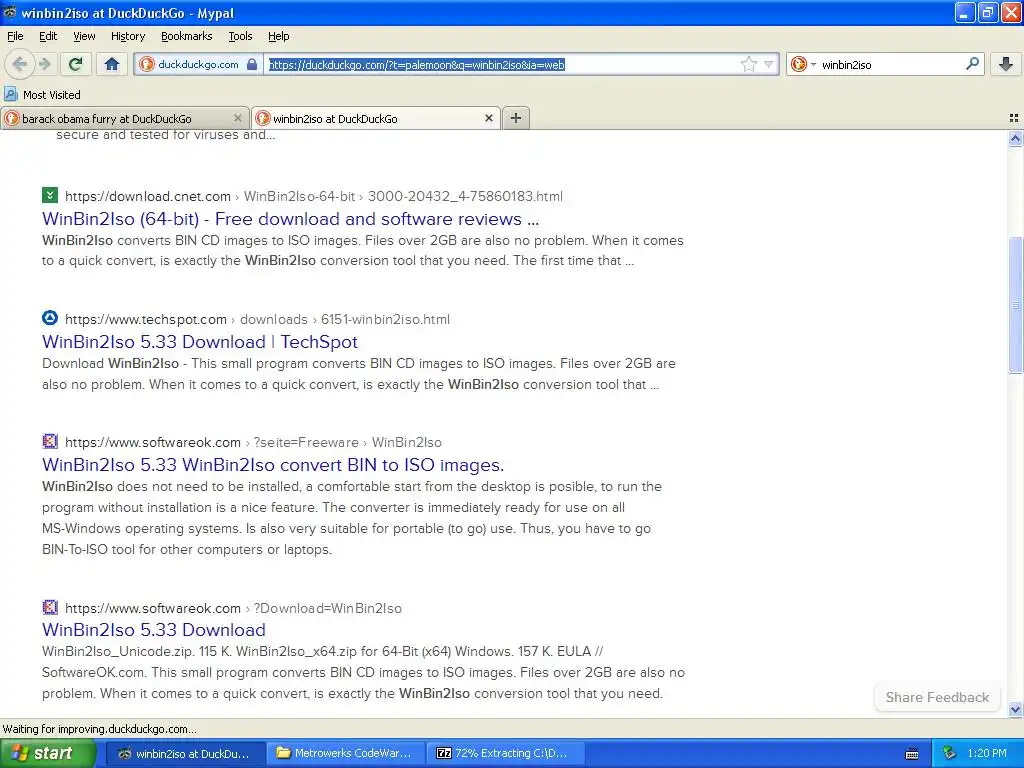Open the View menu
The image size is (1024, 768).
[x=84, y=36]
